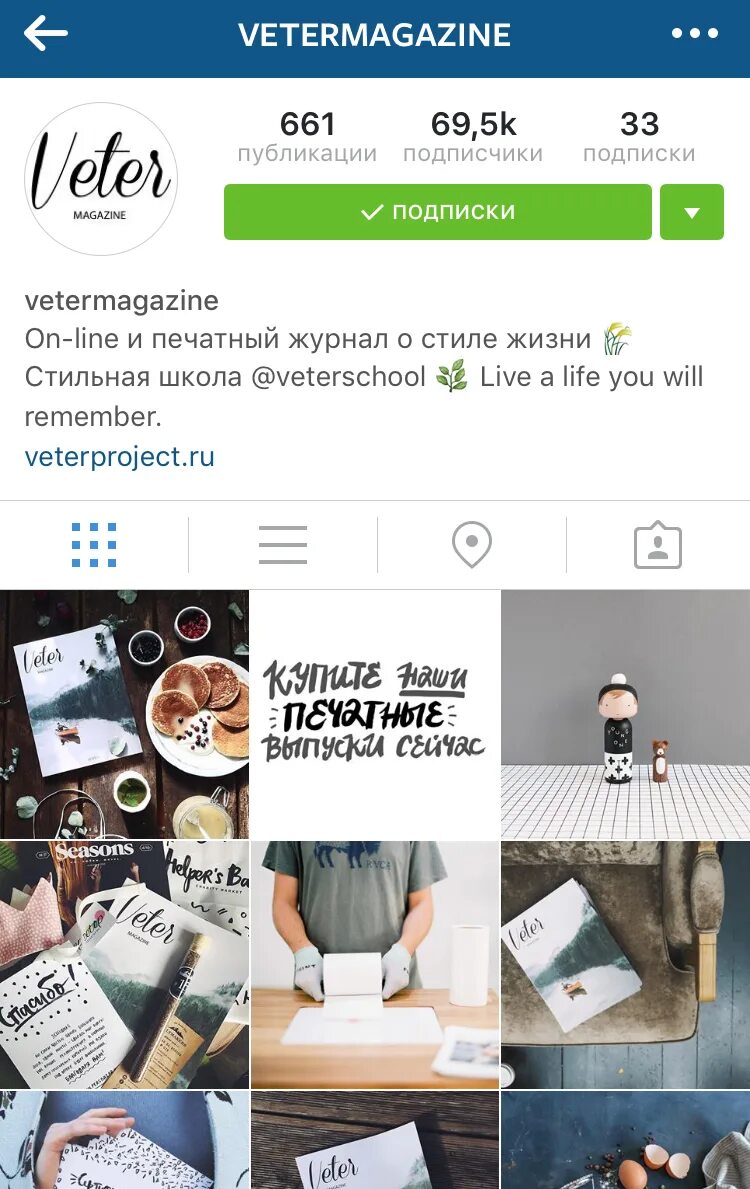Open the photo map location tab
750x1189 pixels.
point(472,545)
